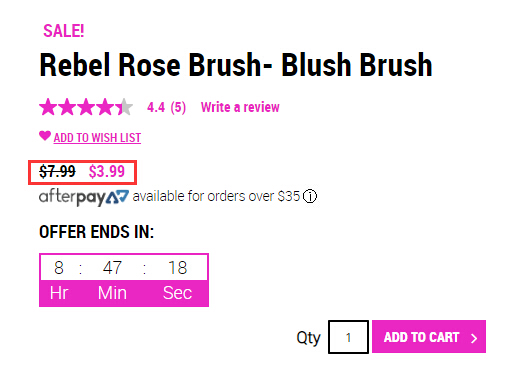Click the third pink rating star

click(86, 107)
